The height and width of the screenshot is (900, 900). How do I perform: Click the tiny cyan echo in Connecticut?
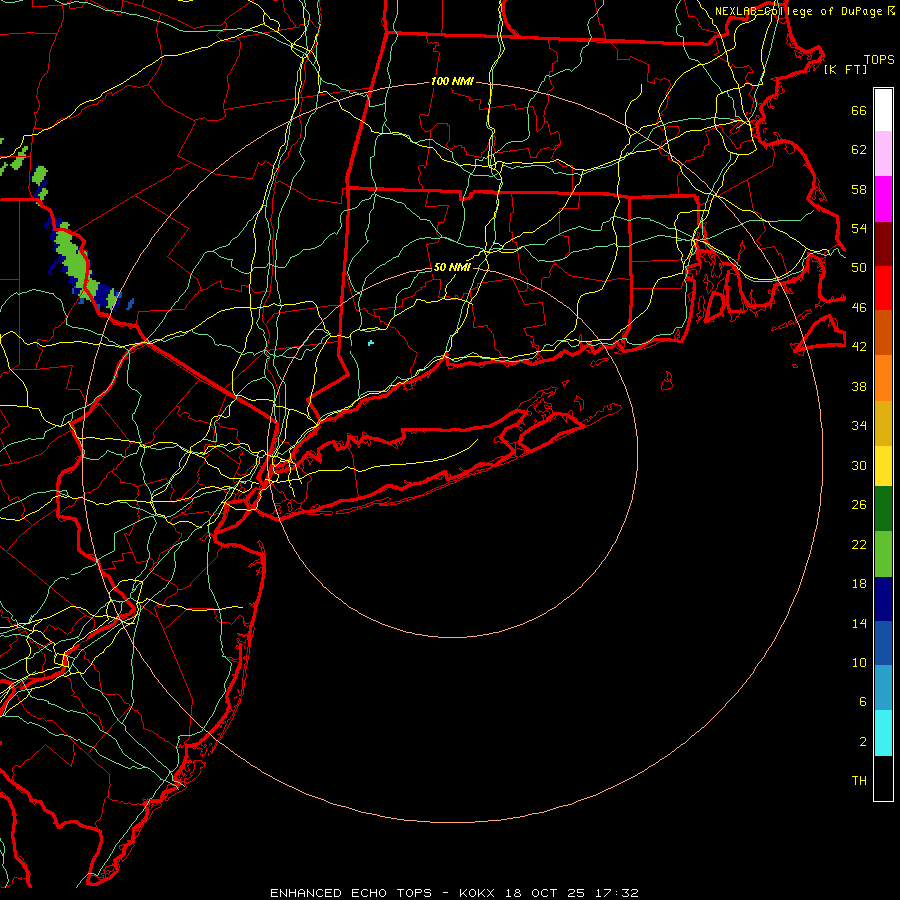tap(371, 343)
